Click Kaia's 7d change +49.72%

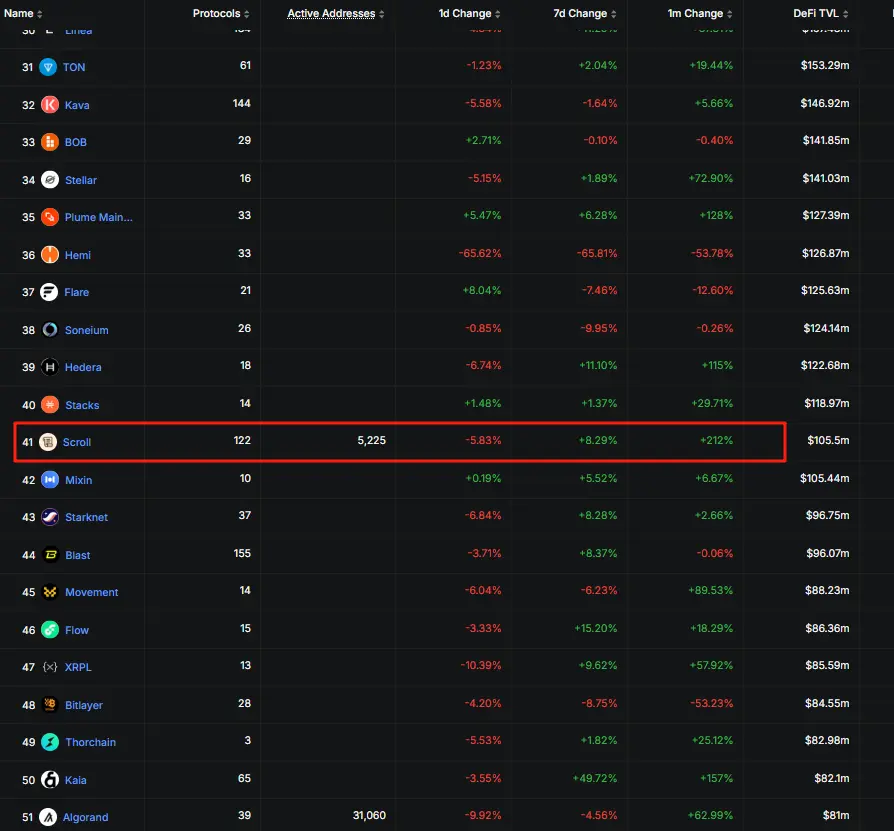pyautogui.click(x=595, y=778)
